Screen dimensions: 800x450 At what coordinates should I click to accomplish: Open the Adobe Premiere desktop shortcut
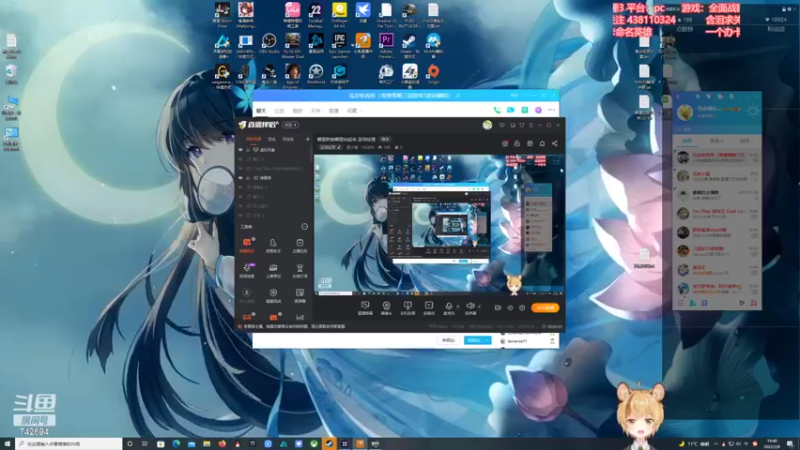point(386,45)
